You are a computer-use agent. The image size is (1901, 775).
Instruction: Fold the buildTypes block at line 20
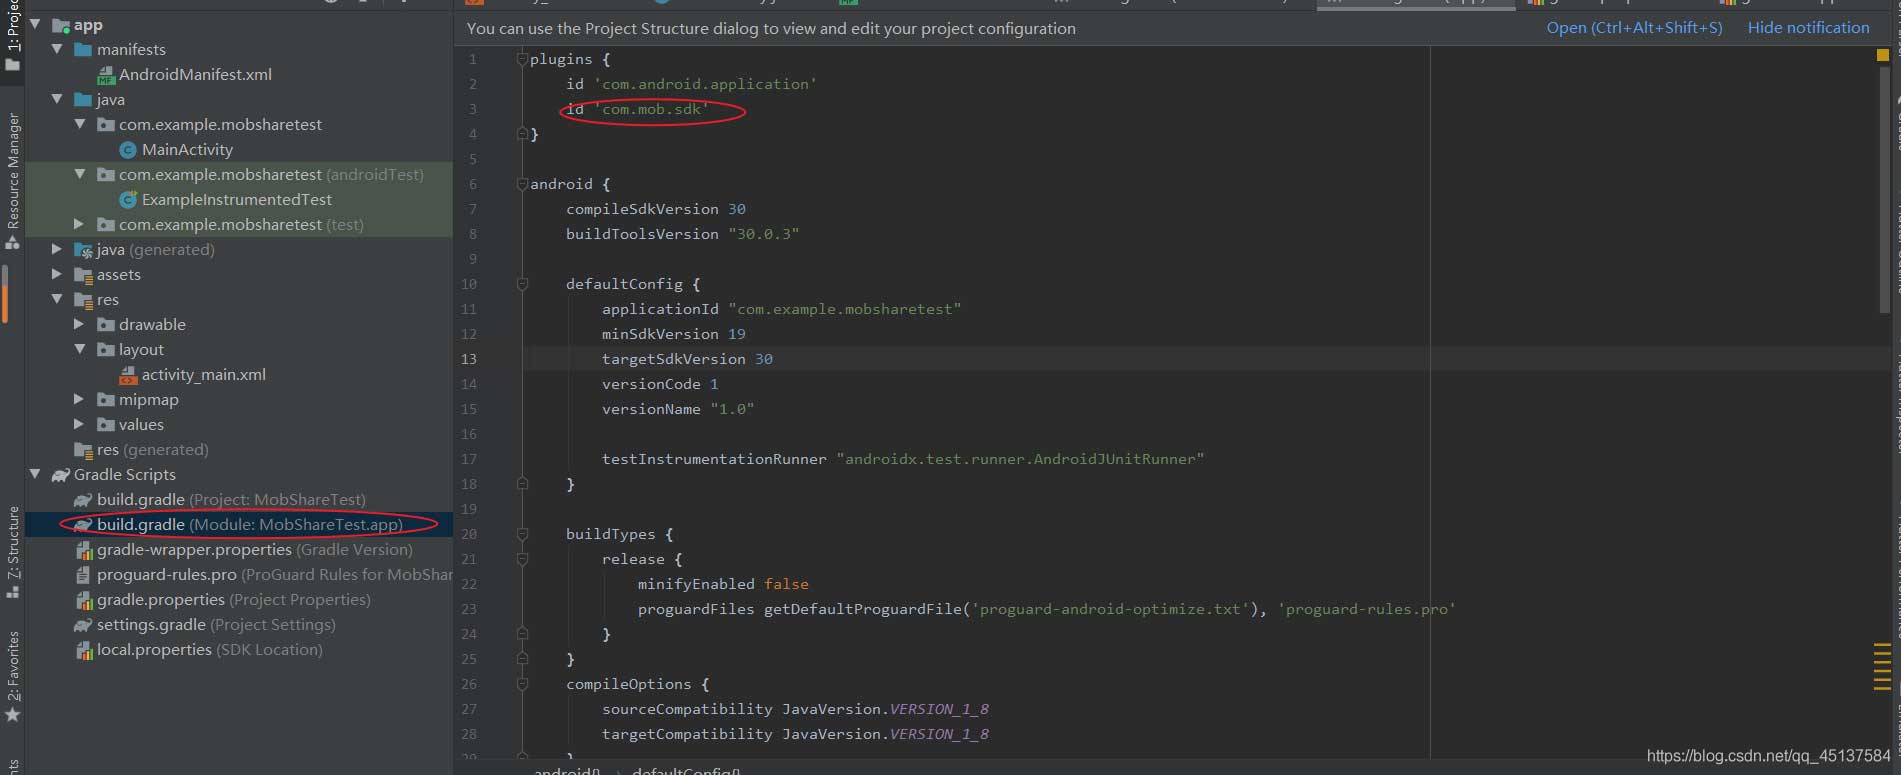522,534
